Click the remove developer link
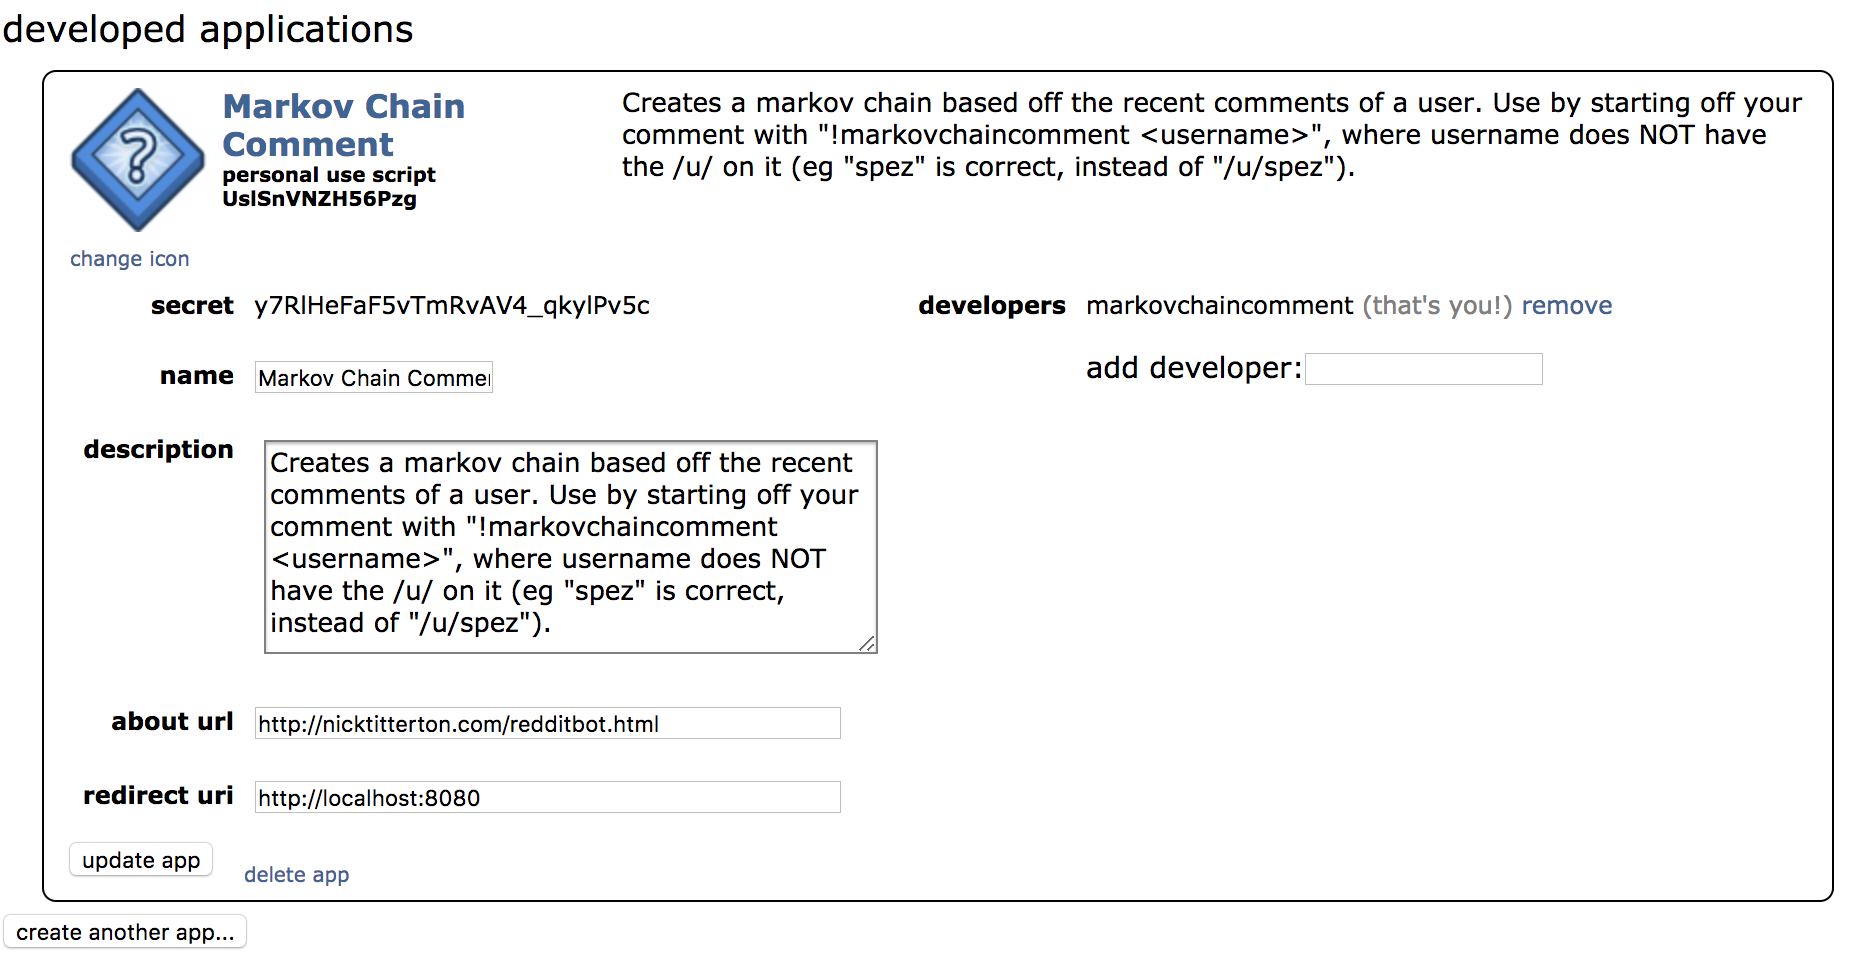This screenshot has height=956, width=1852. click(1566, 306)
